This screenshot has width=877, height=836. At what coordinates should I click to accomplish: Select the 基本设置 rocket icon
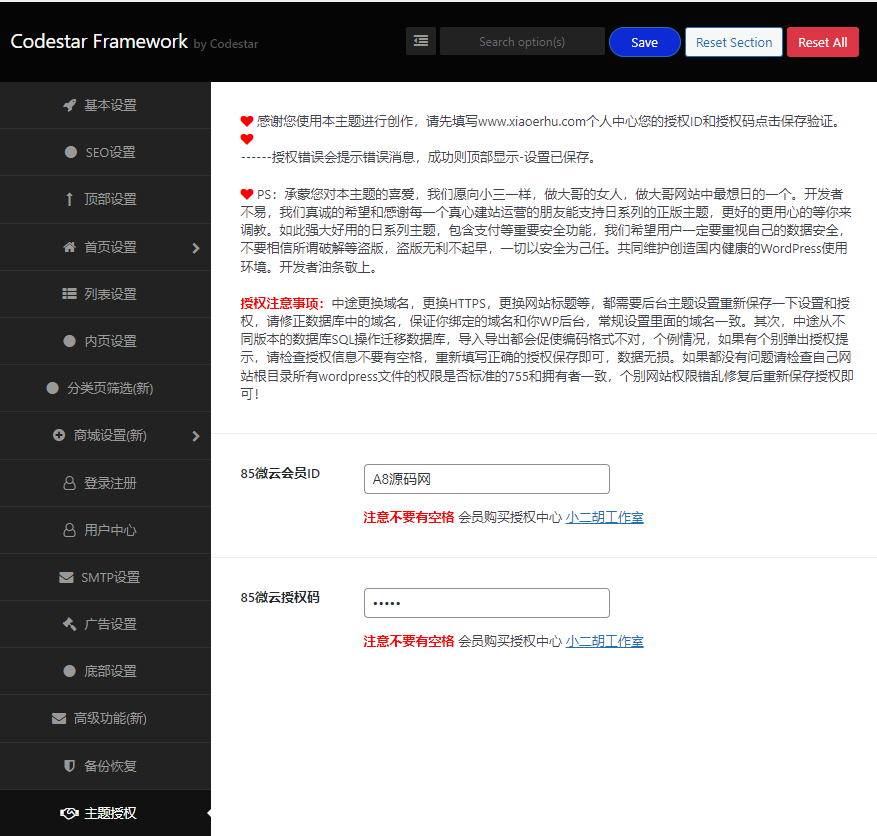[68, 105]
